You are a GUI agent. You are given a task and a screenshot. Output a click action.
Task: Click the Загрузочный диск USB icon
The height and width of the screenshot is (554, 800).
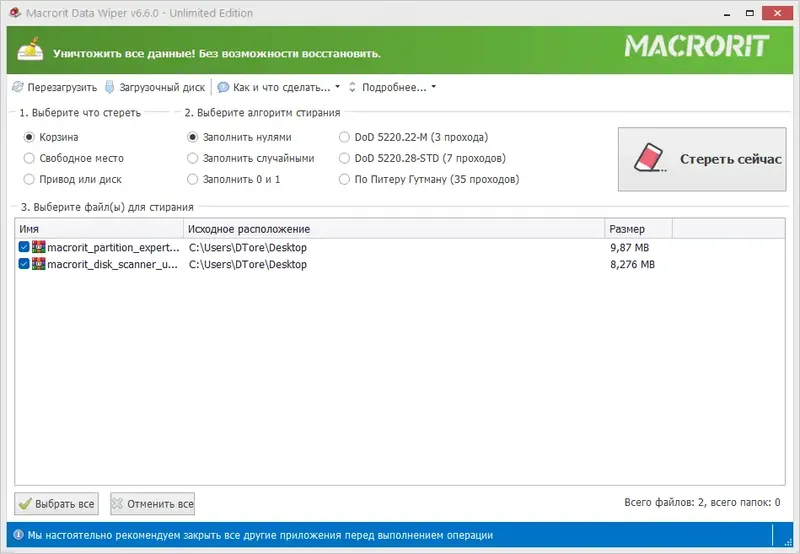[109, 87]
